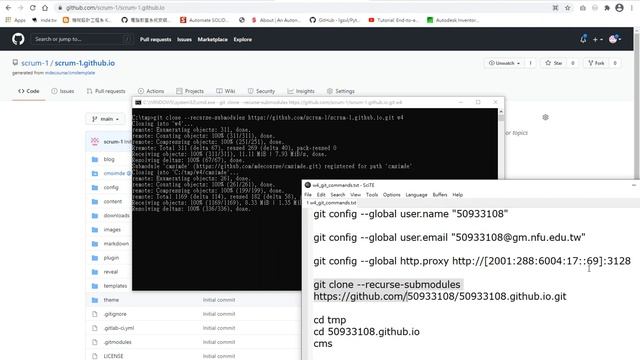Open the templates folder
Screen dimensions: 640x360
pyautogui.click(x=115, y=286)
